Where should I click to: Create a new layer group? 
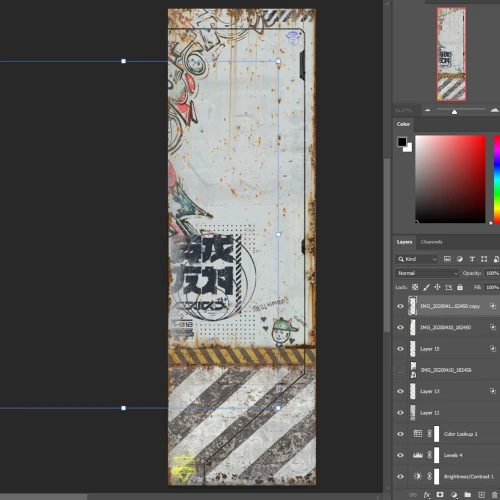pos(468,495)
